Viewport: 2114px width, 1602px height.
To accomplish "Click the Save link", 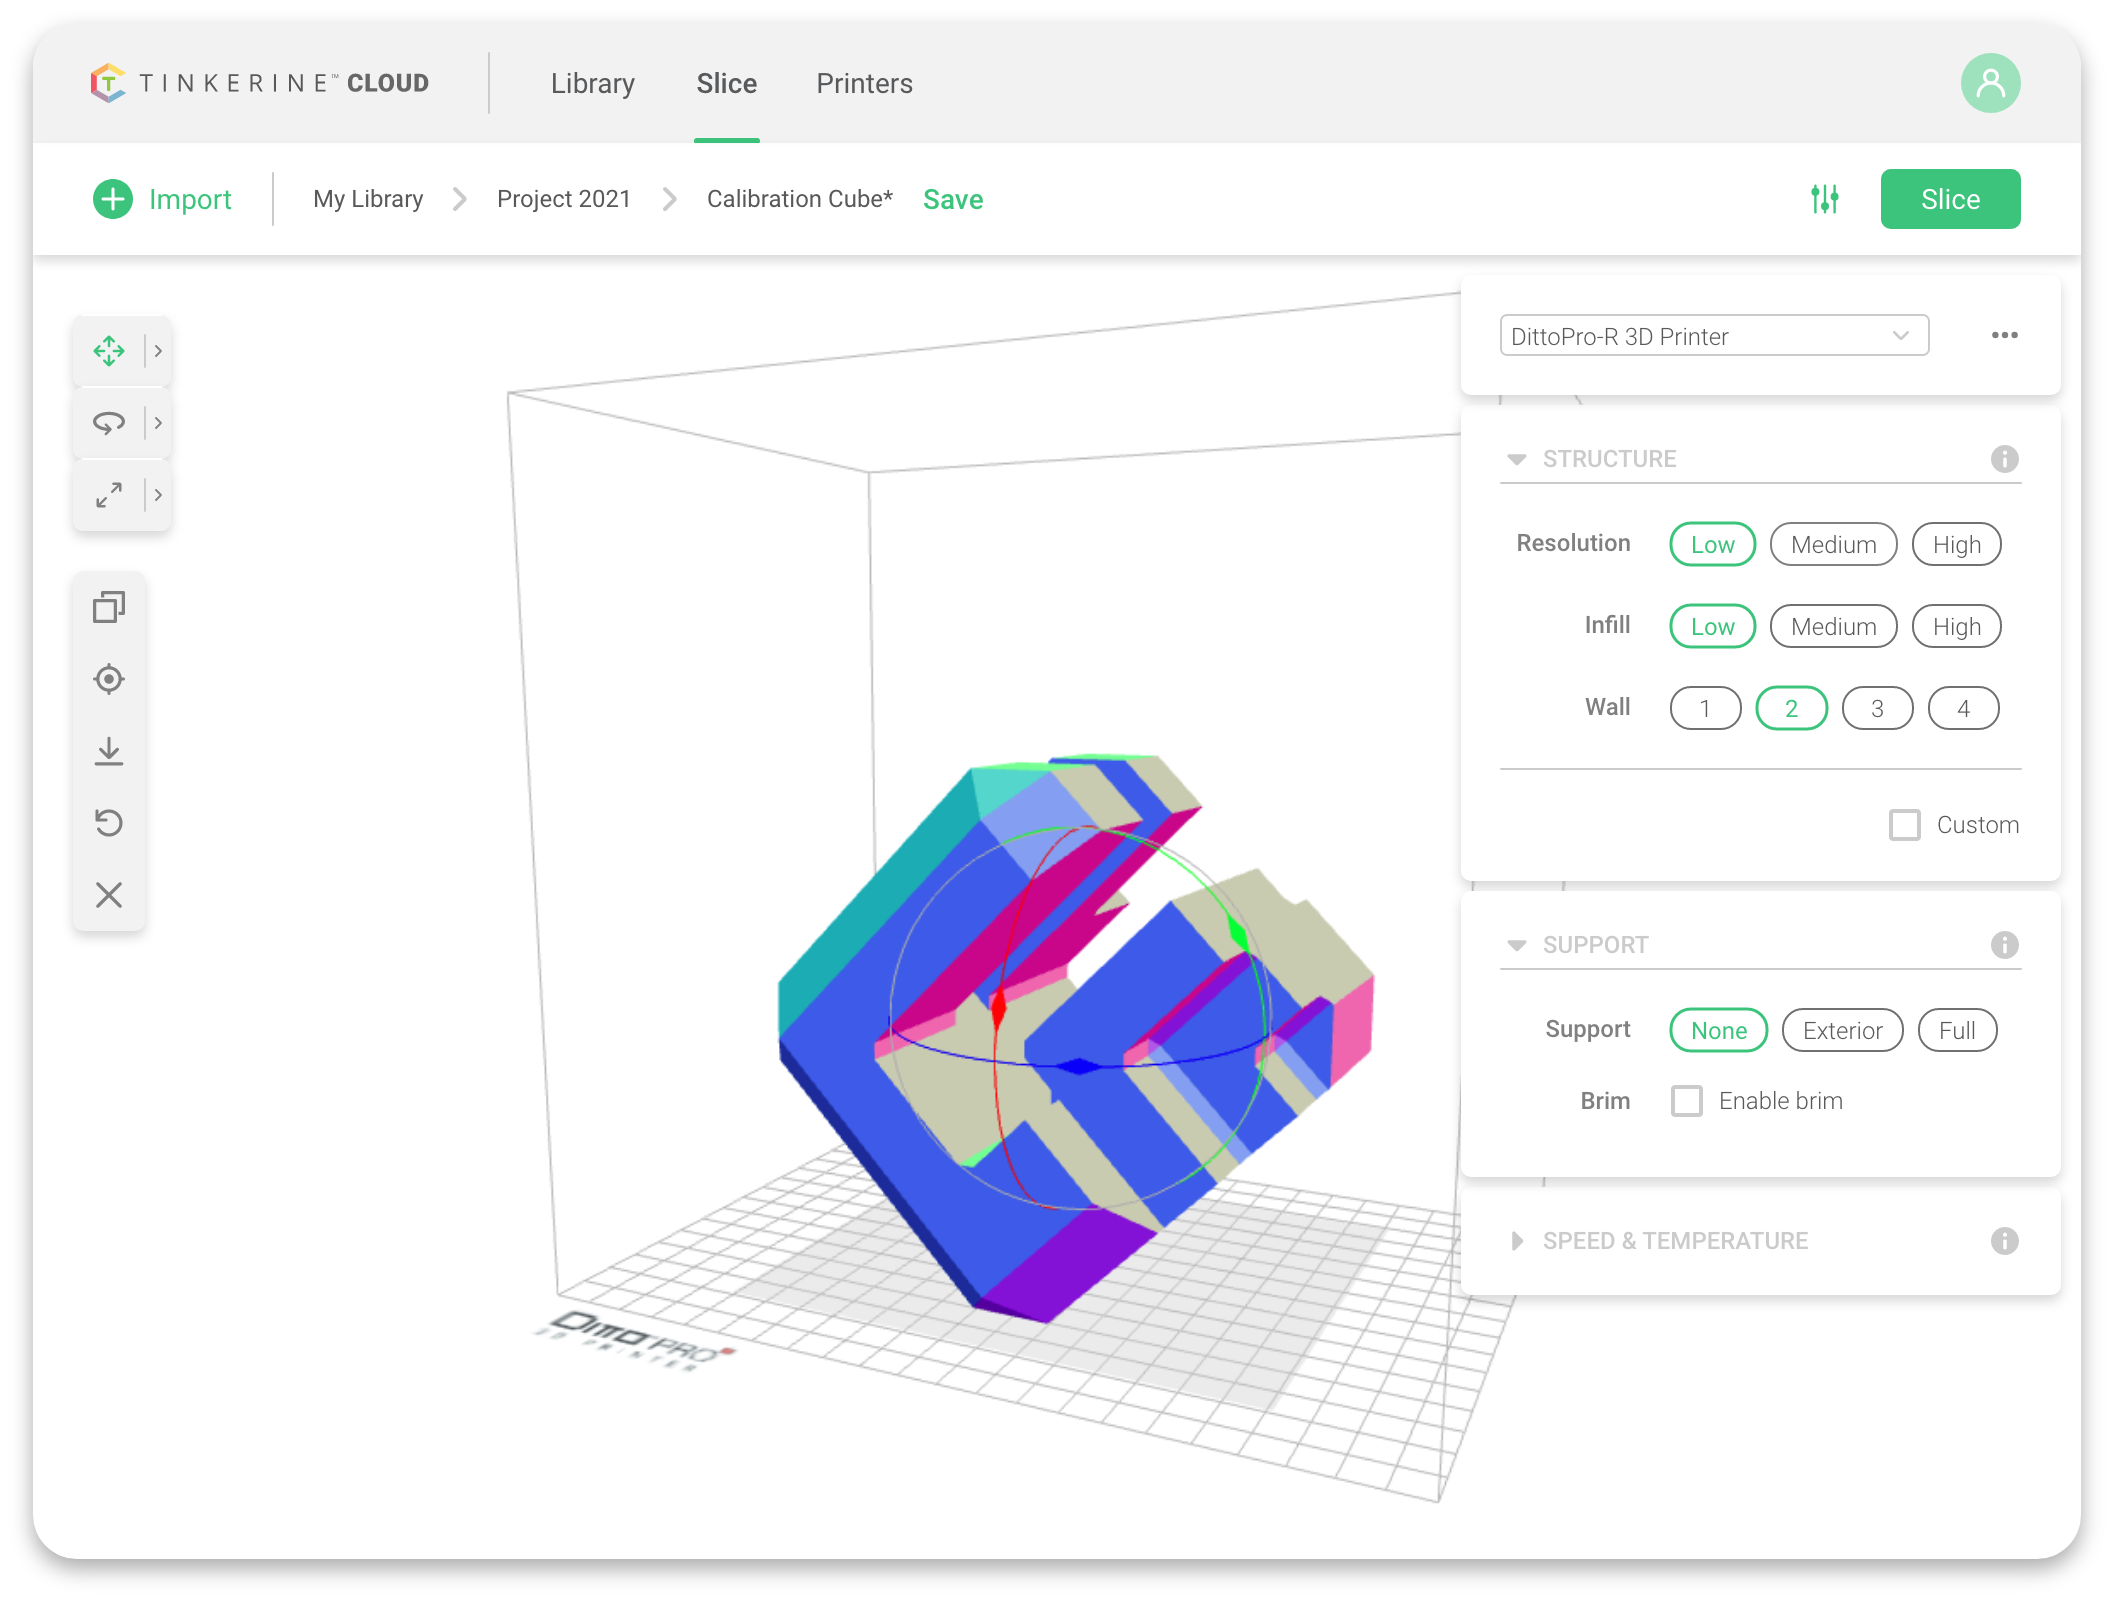I will pos(953,200).
